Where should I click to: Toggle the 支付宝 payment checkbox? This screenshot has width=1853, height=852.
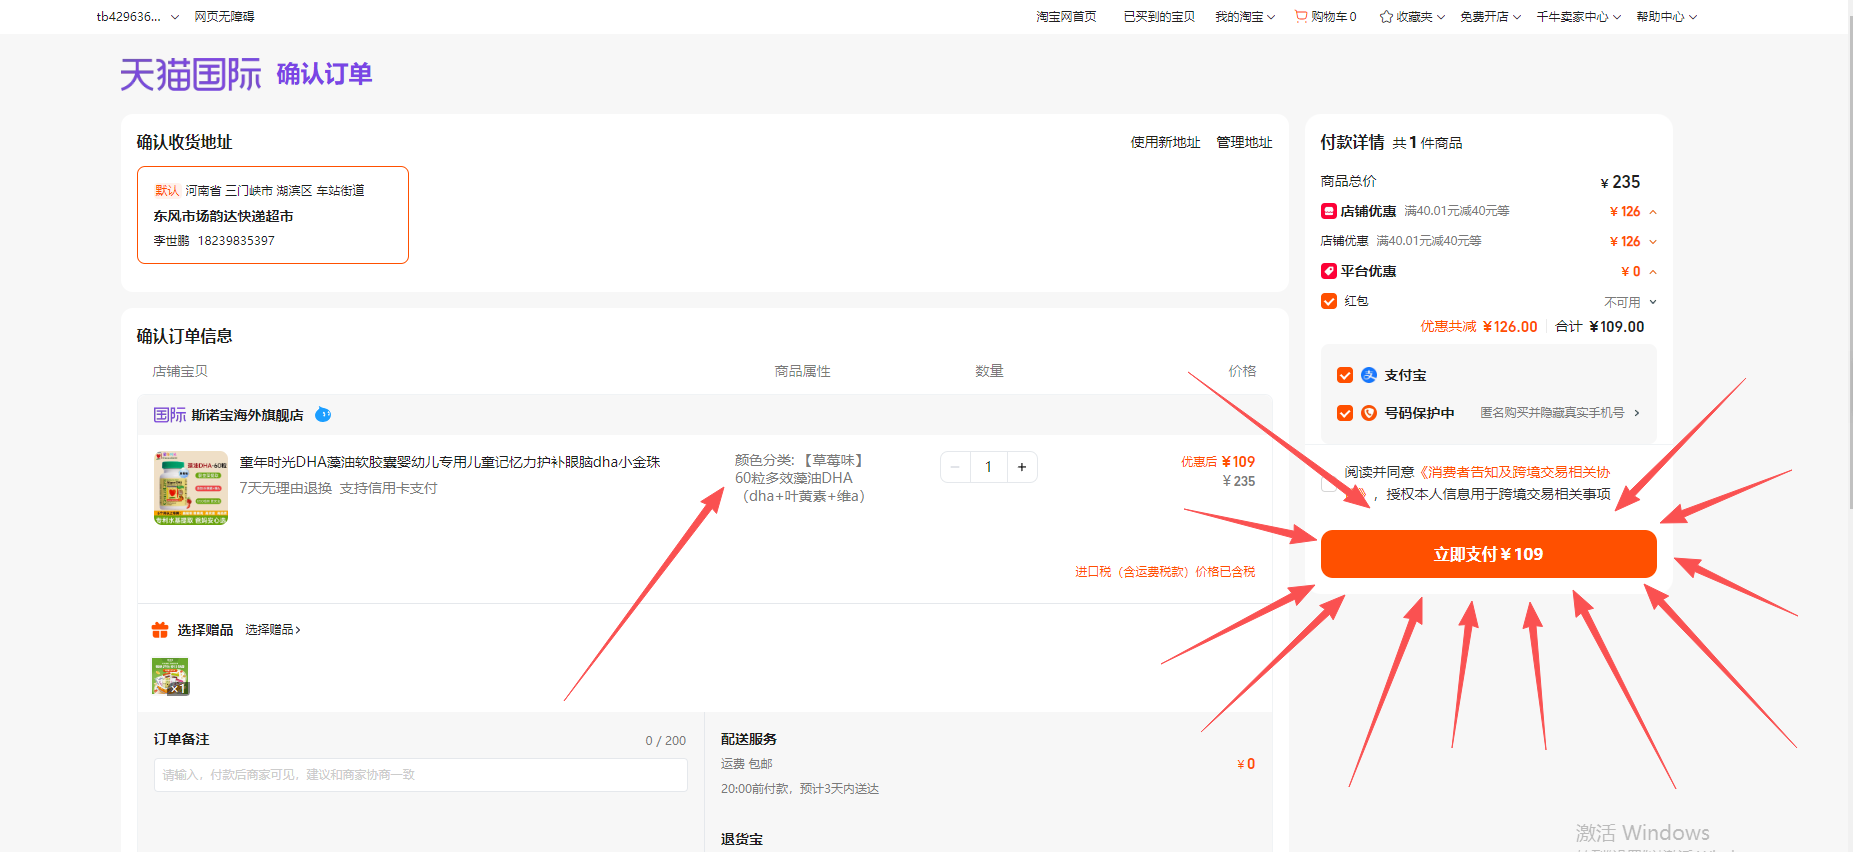(x=1345, y=375)
